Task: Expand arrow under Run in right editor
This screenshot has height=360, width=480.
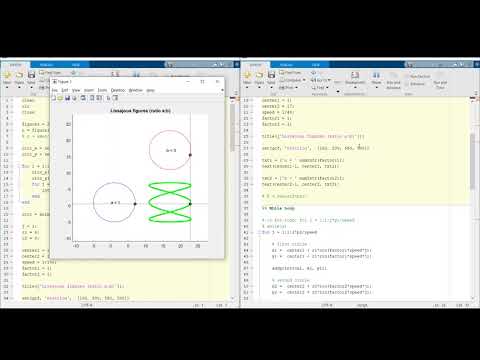Action: tap(376, 88)
